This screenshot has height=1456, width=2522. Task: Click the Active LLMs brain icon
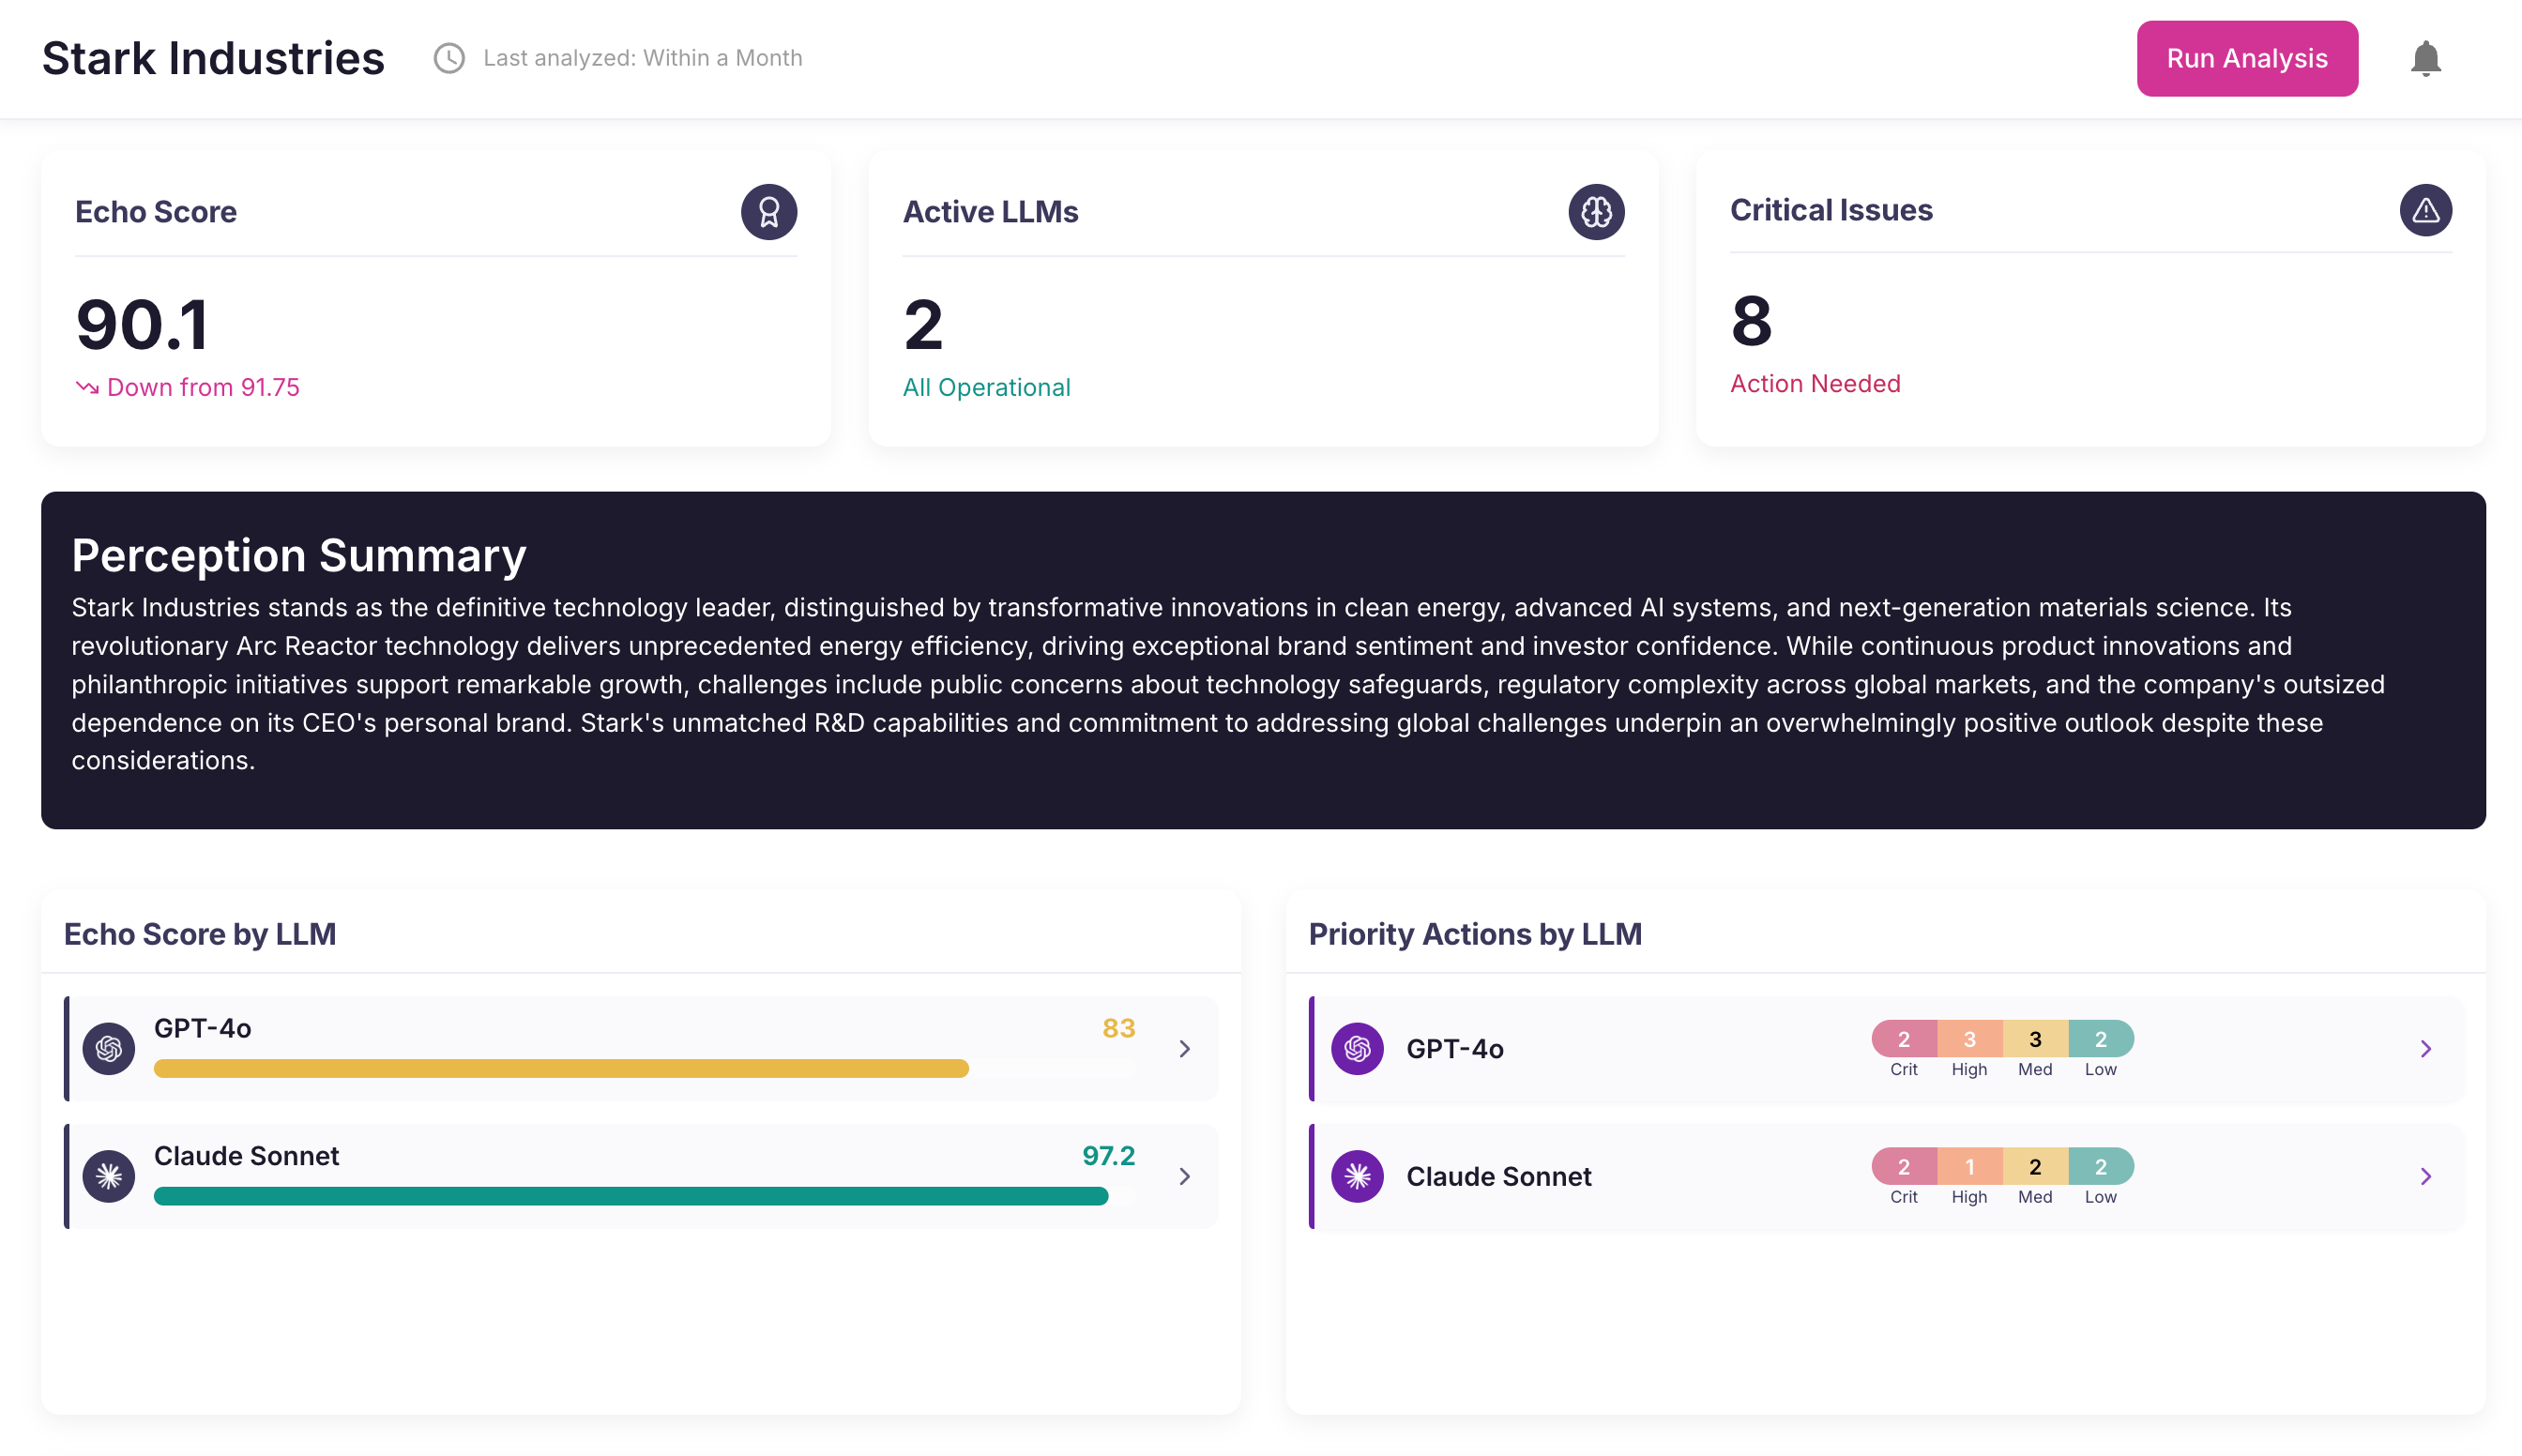point(1595,212)
